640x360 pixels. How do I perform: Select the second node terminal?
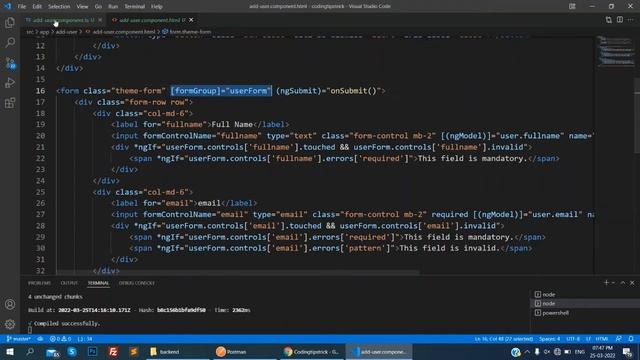tap(585, 303)
